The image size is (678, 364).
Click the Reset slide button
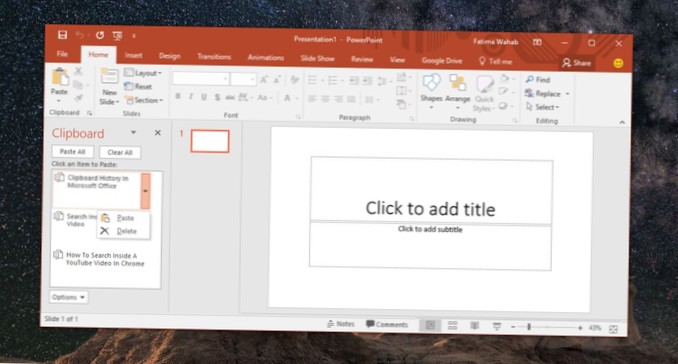[138, 86]
